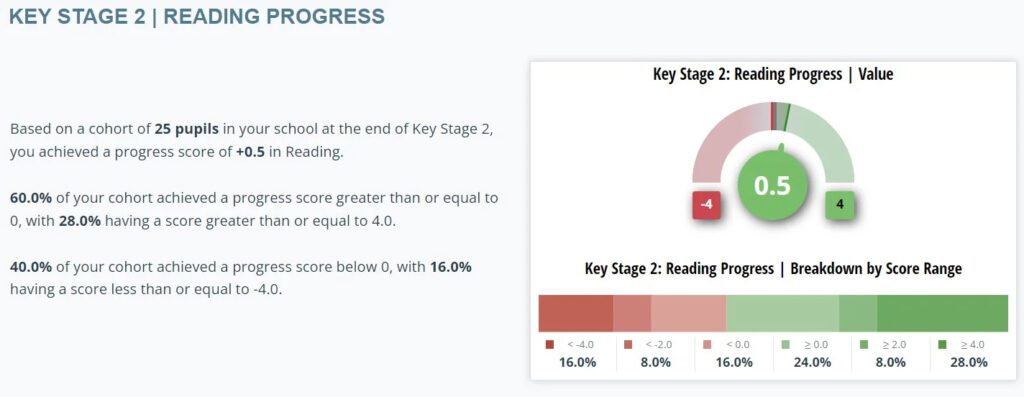
Task: Select the dark green 28.0% bar segment
Action: [942, 313]
